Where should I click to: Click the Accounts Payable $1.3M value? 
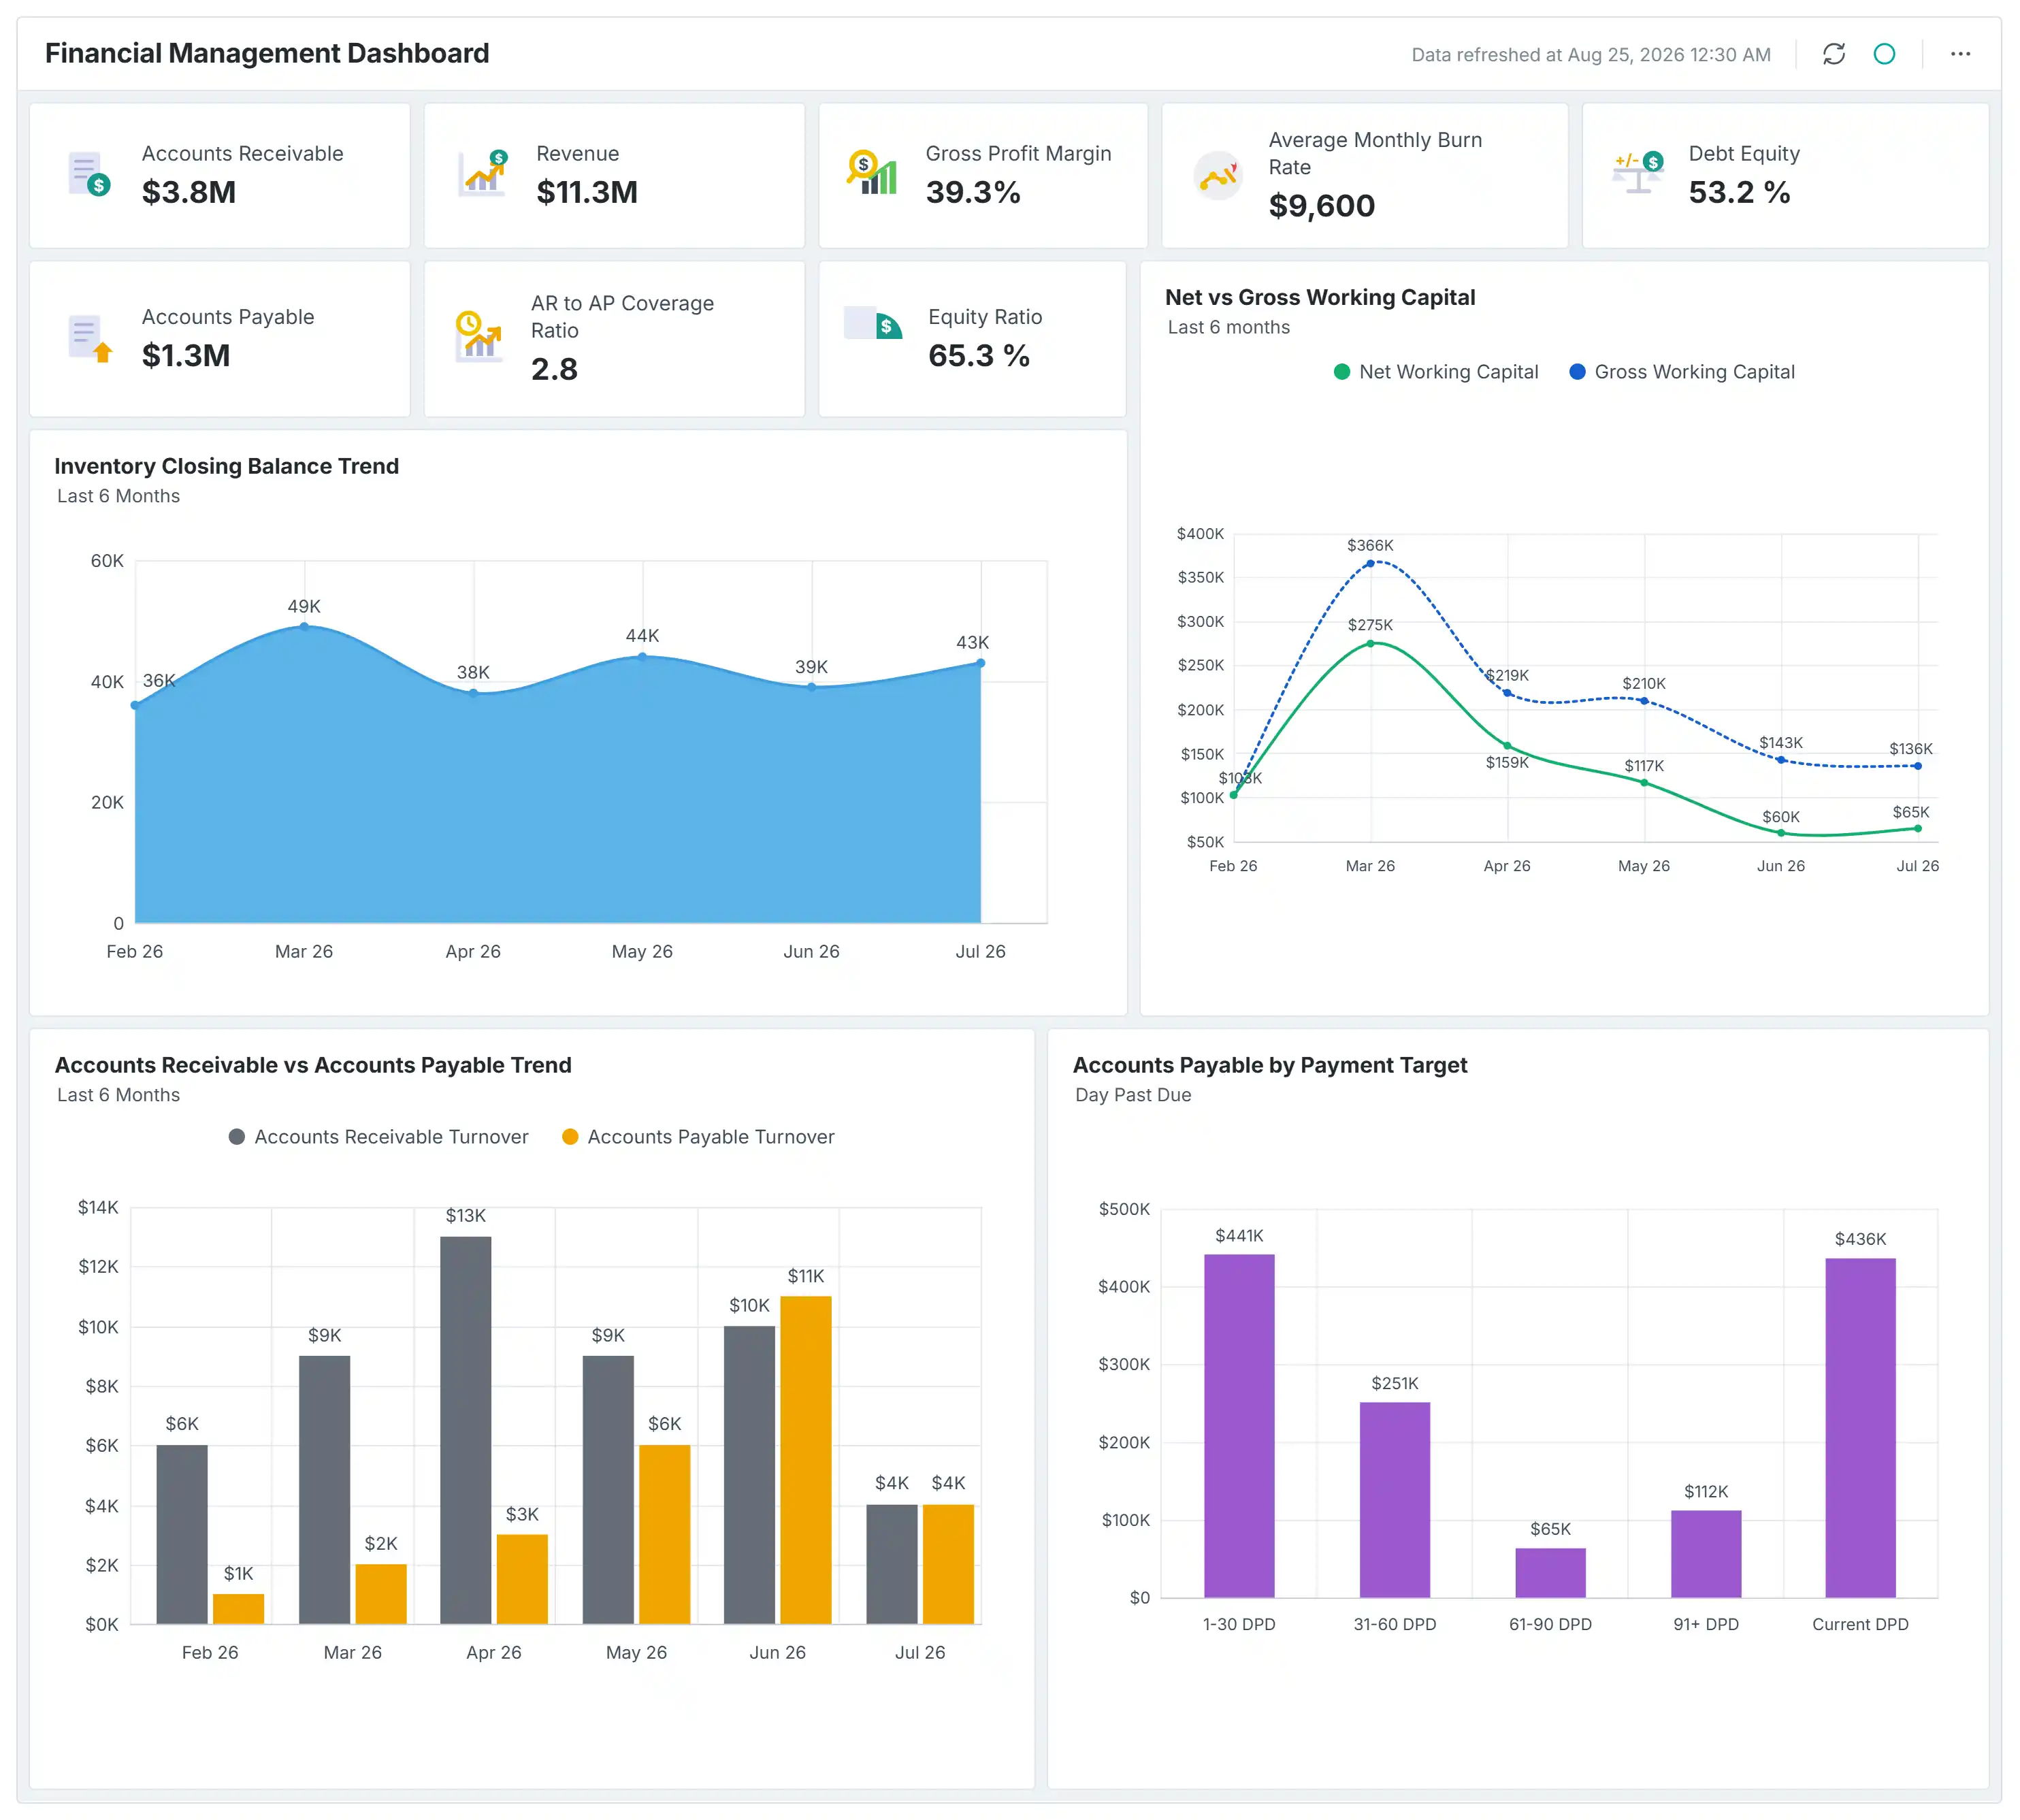pyautogui.click(x=186, y=355)
